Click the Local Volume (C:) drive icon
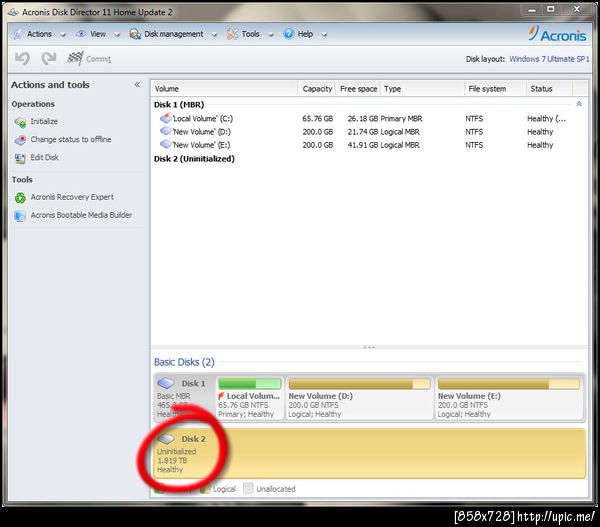Image resolution: width=600 pixels, height=527 pixels. (x=166, y=118)
